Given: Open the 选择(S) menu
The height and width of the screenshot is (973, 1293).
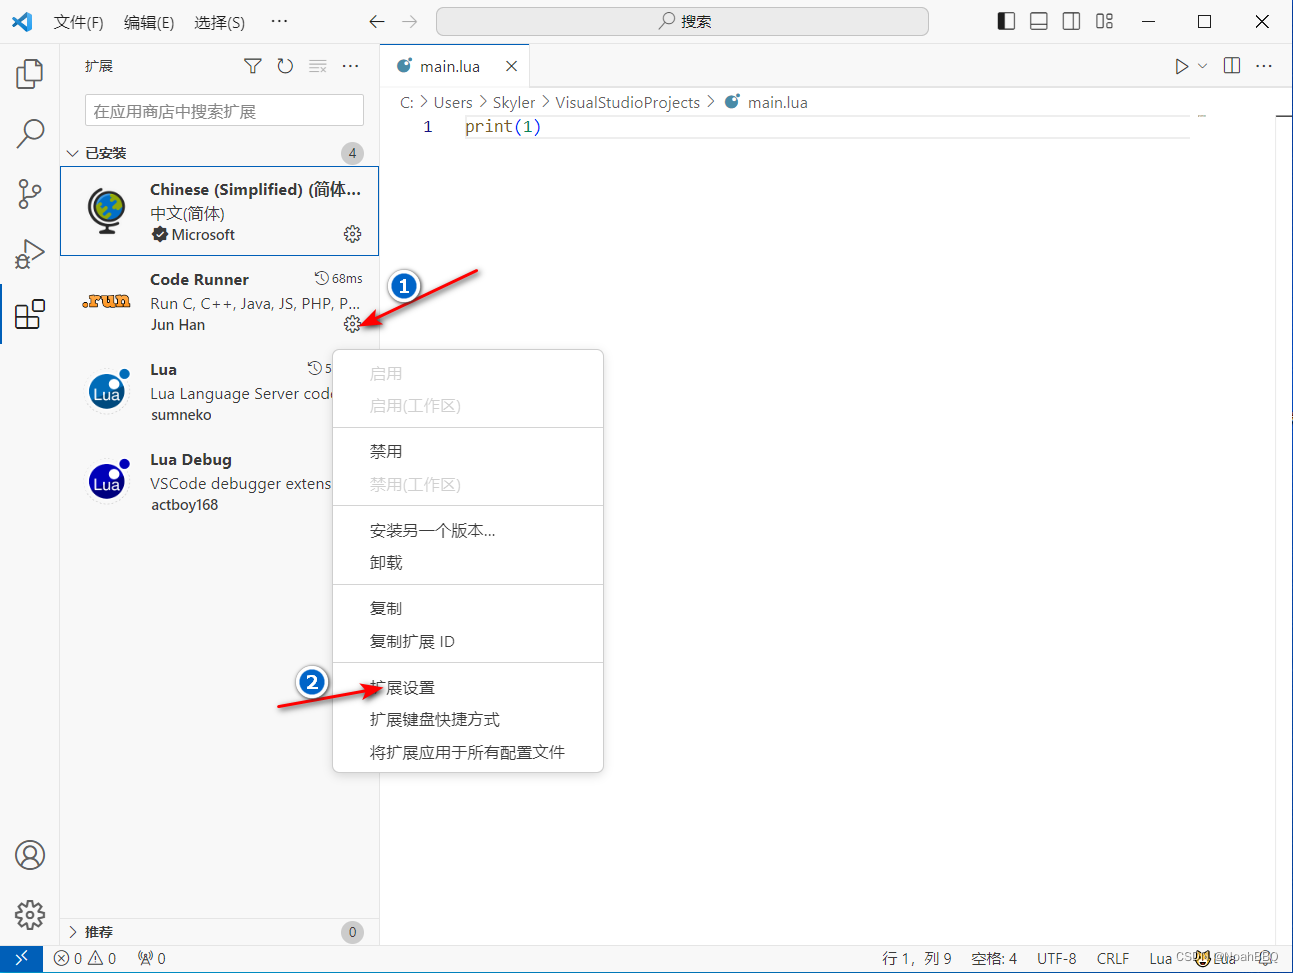Looking at the screenshot, I should [x=219, y=22].
